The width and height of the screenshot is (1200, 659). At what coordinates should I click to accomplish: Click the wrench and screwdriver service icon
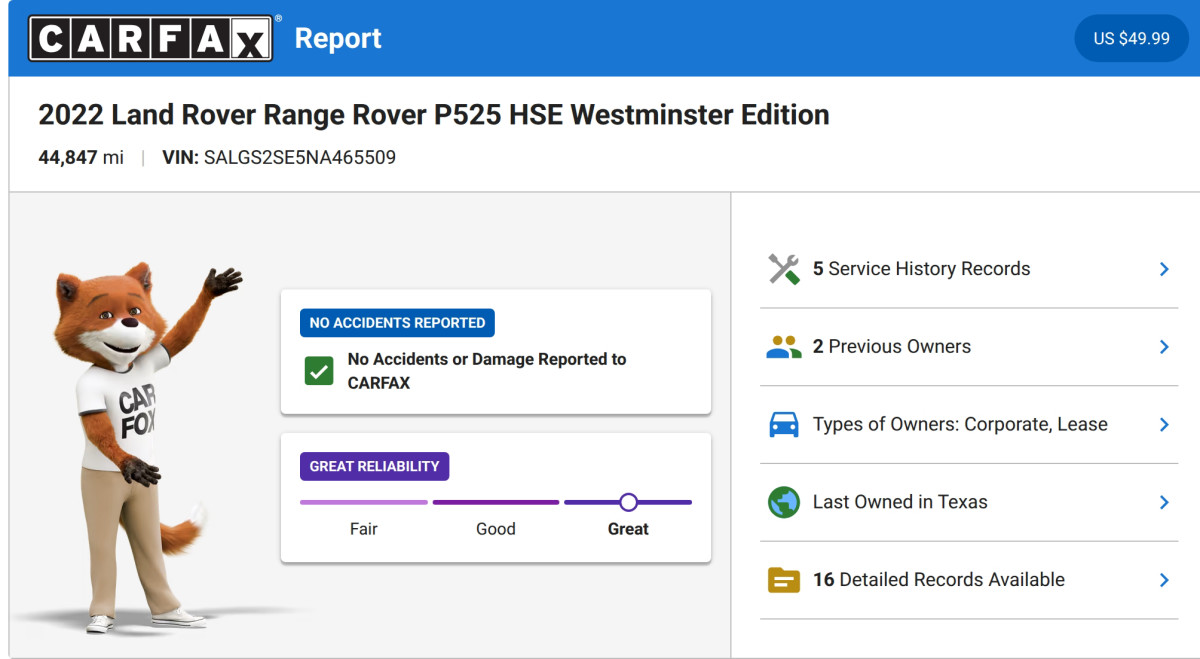click(x=784, y=269)
